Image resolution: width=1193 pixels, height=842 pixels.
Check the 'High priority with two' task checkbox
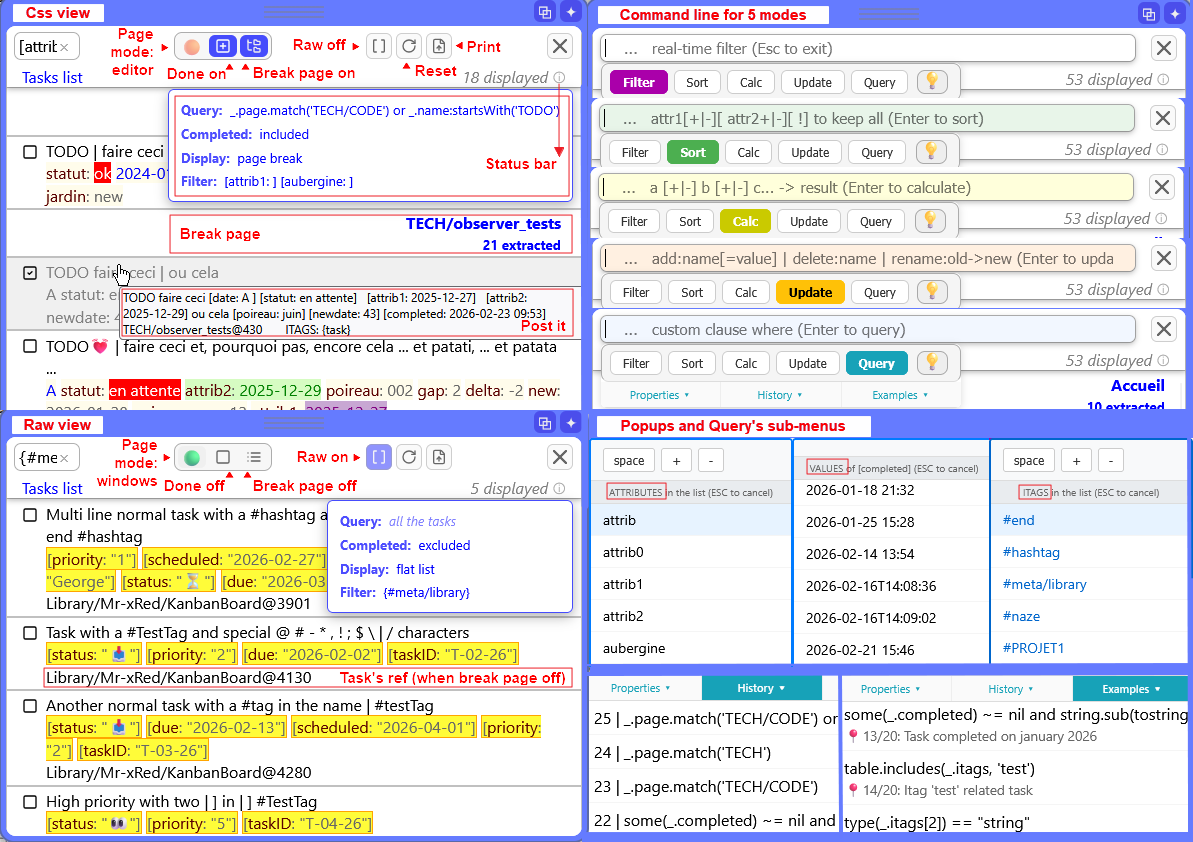30,802
